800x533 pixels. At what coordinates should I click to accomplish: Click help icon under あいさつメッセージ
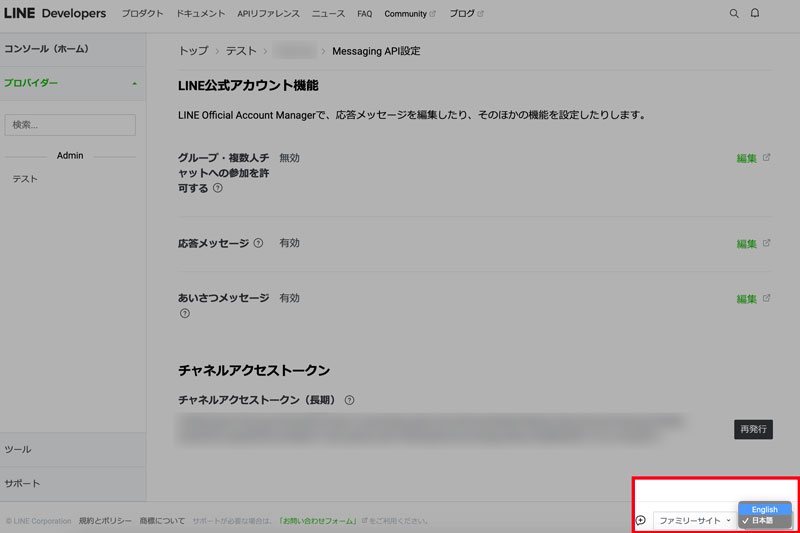pyautogui.click(x=185, y=313)
